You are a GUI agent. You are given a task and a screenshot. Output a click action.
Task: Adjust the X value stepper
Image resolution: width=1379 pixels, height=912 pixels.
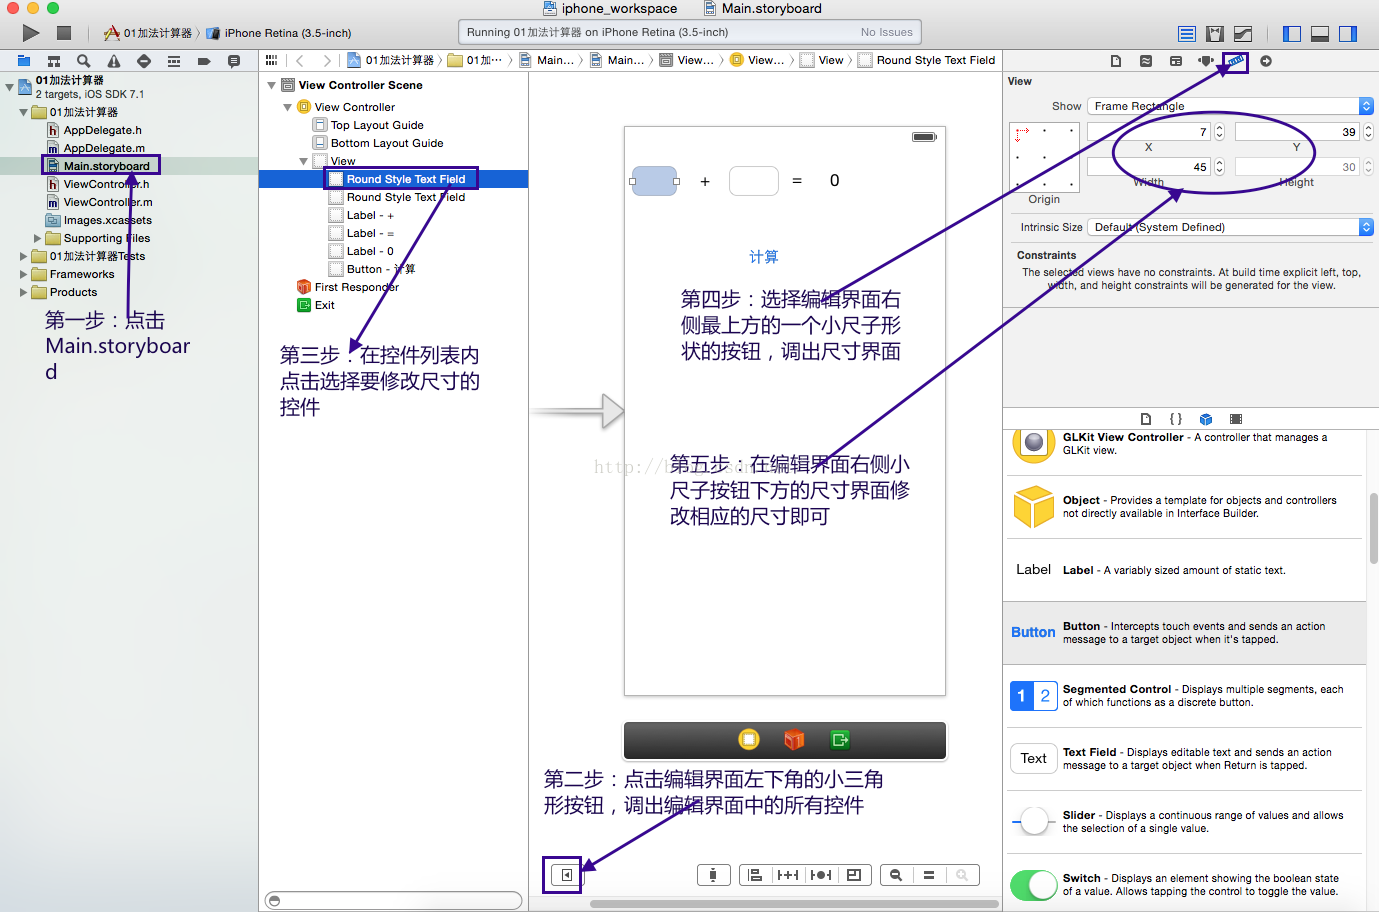coord(1219,132)
